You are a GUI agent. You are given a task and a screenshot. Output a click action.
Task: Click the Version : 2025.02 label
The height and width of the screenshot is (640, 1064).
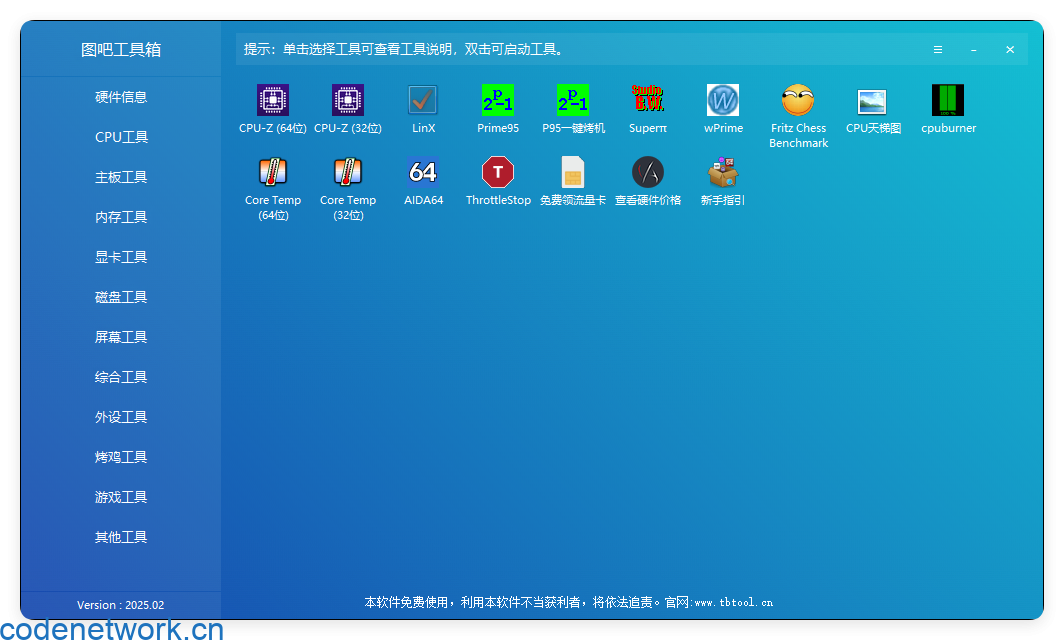[x=121, y=605]
